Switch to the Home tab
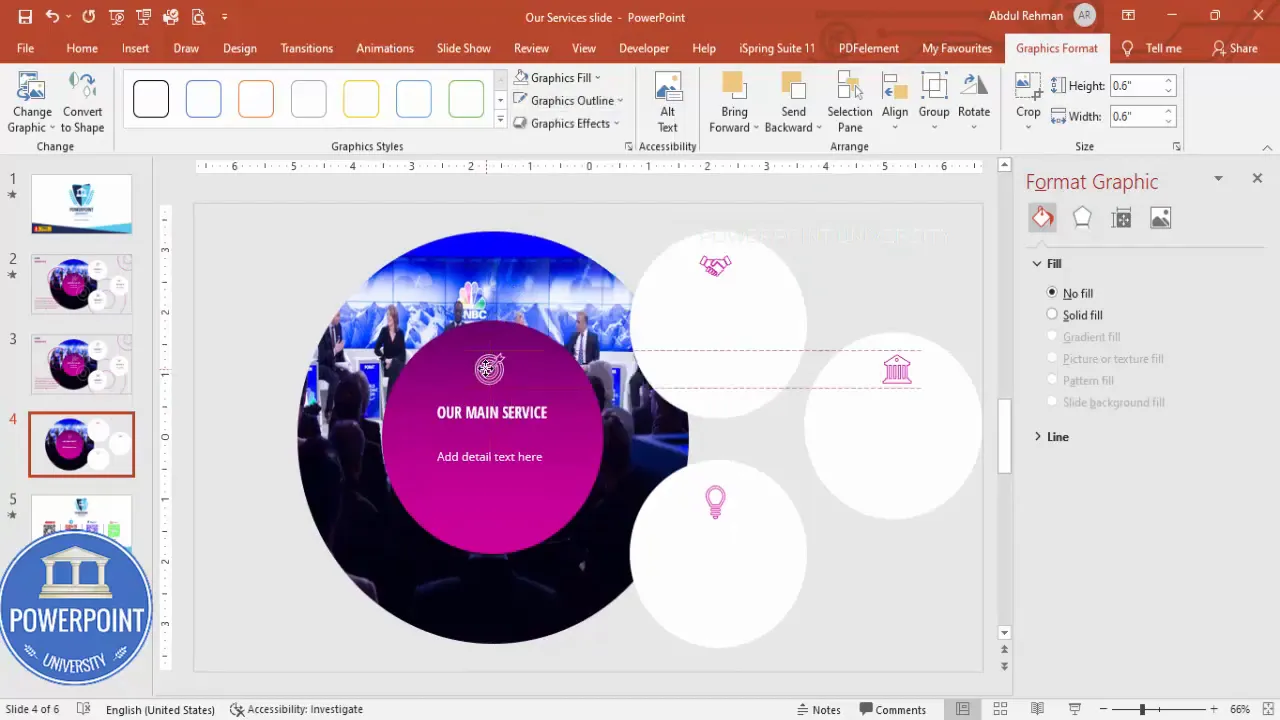This screenshot has height=720, width=1280. tap(82, 48)
